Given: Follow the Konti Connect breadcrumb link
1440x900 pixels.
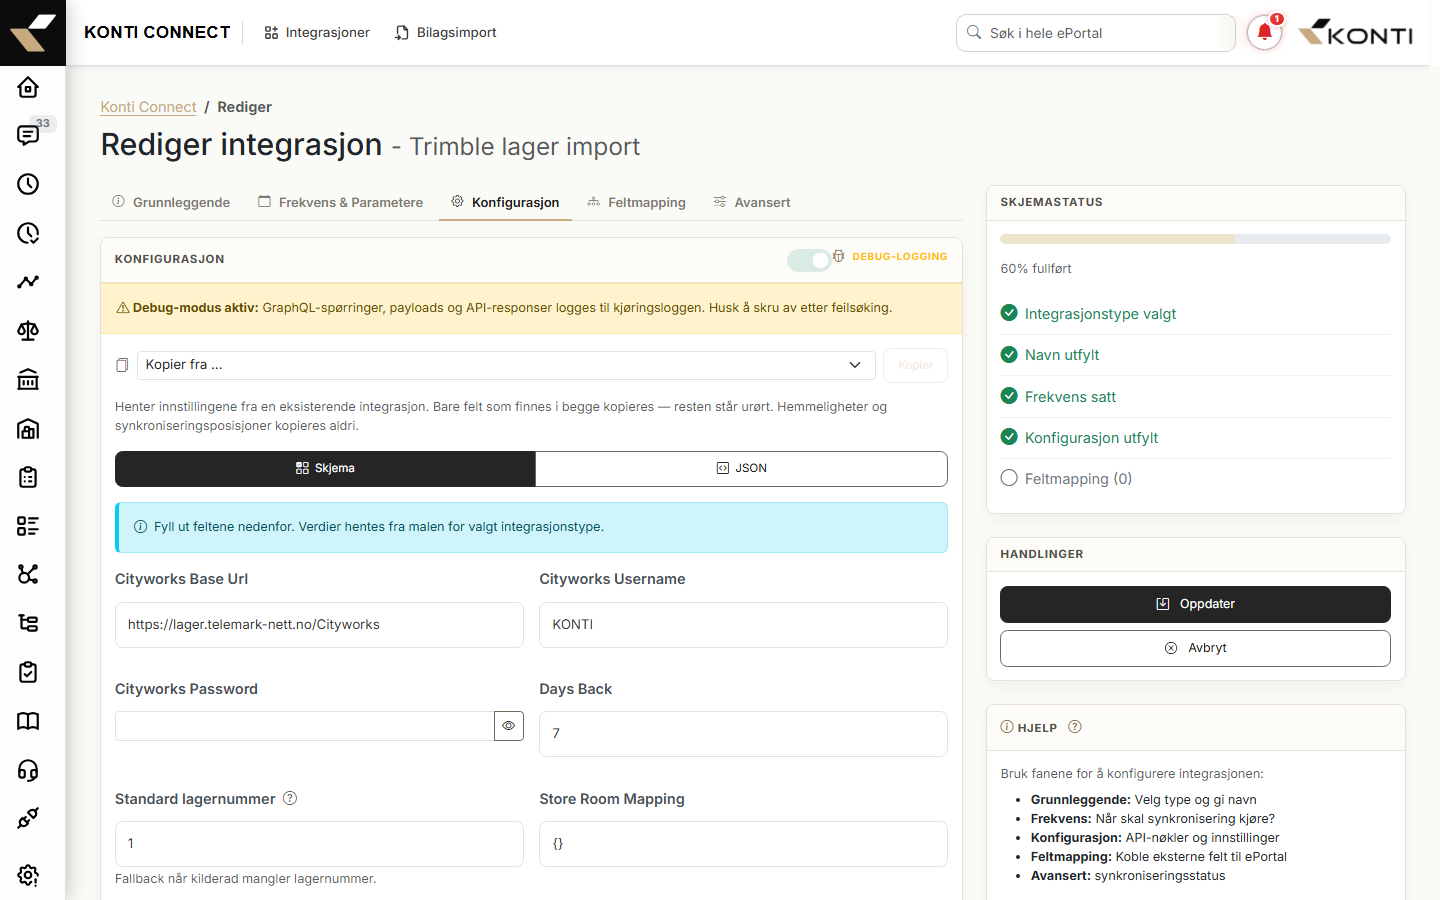Looking at the screenshot, I should [148, 107].
